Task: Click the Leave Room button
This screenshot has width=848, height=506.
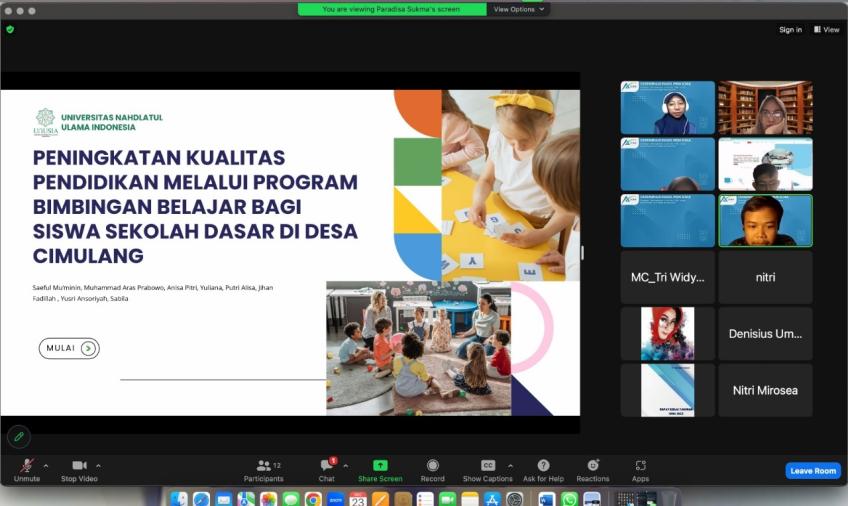Action: pos(813,471)
